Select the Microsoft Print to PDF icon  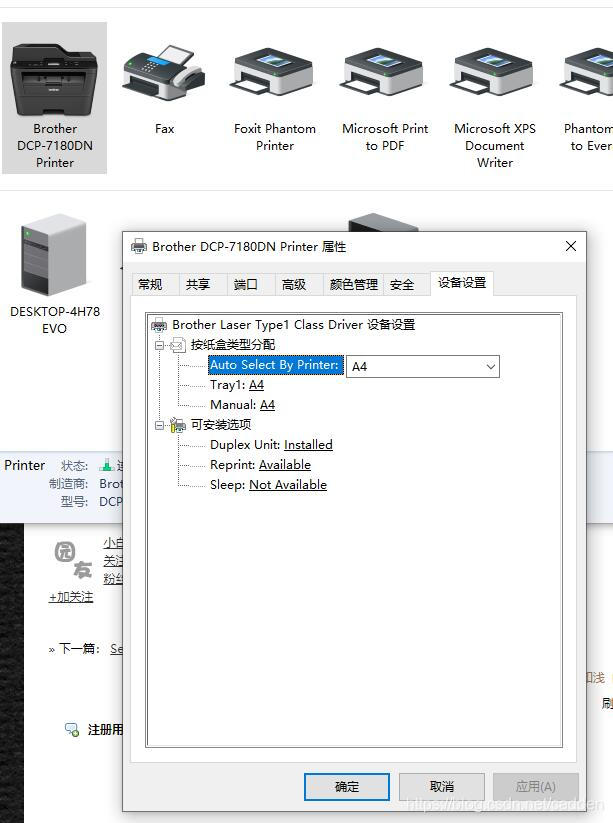coord(384,72)
